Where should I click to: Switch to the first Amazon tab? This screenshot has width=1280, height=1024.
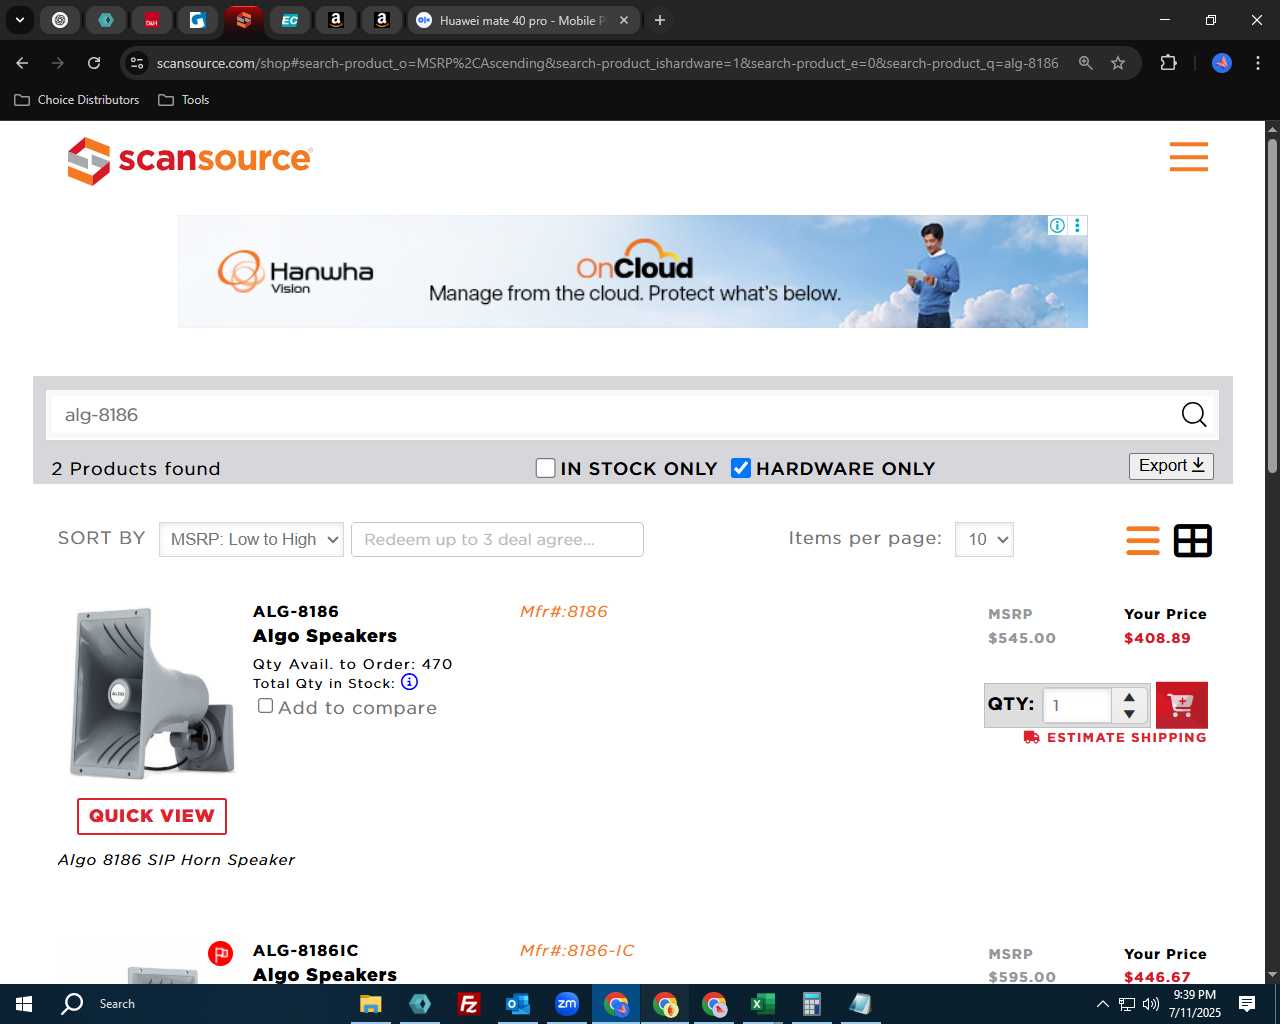tap(335, 20)
